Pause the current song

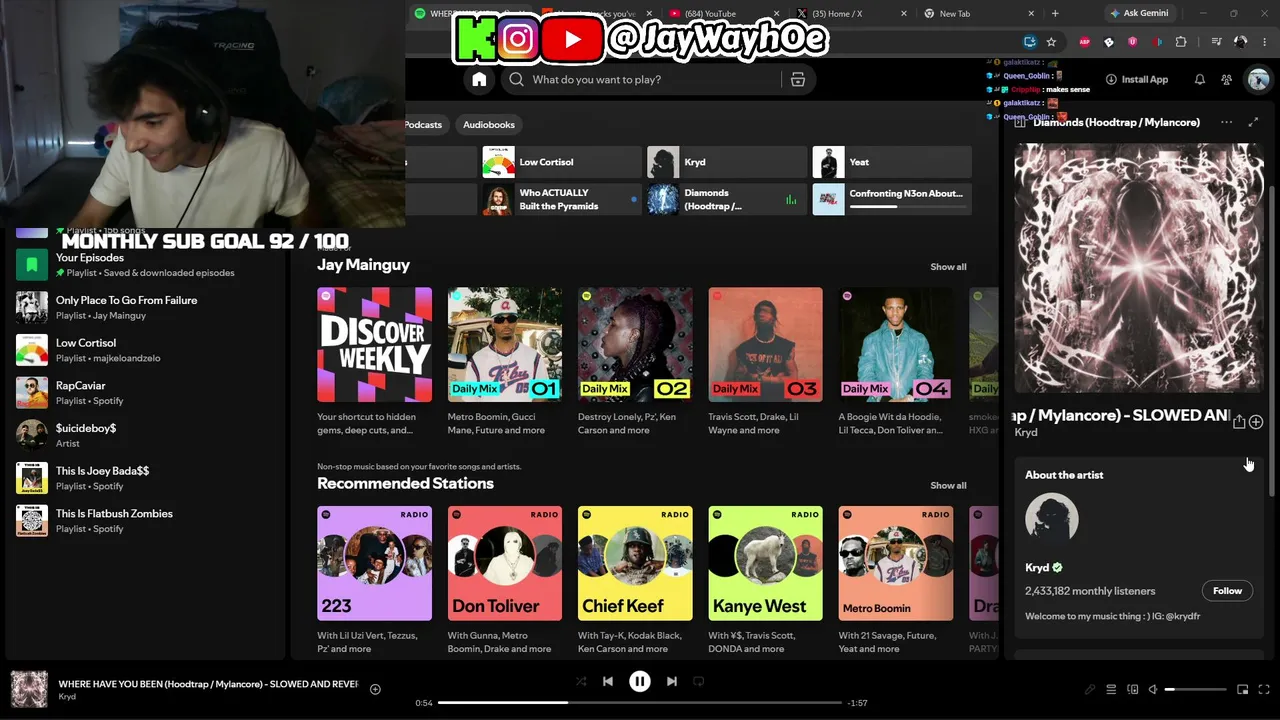(640, 681)
